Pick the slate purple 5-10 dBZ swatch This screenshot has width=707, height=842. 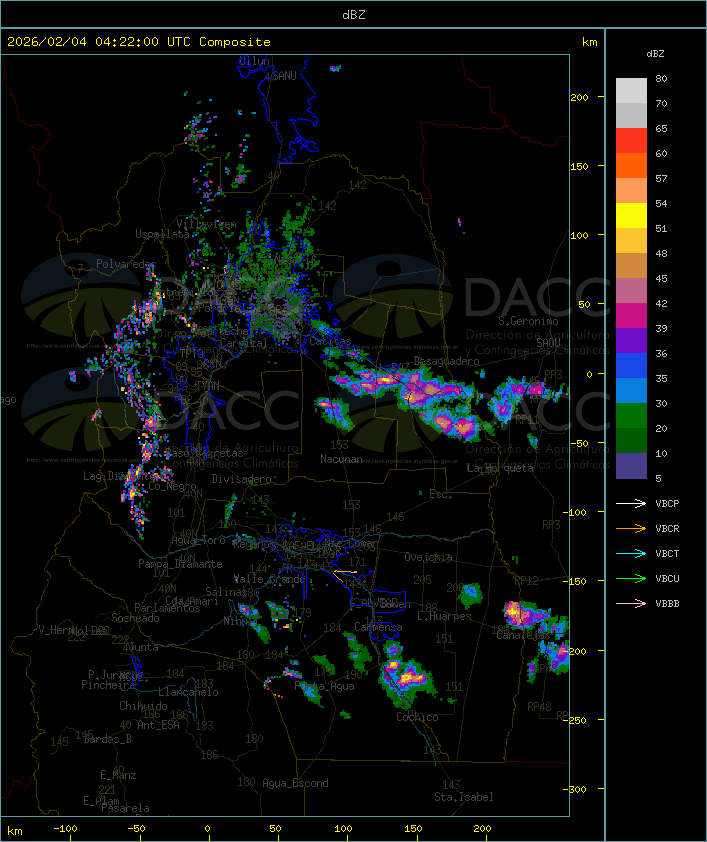pos(631,466)
